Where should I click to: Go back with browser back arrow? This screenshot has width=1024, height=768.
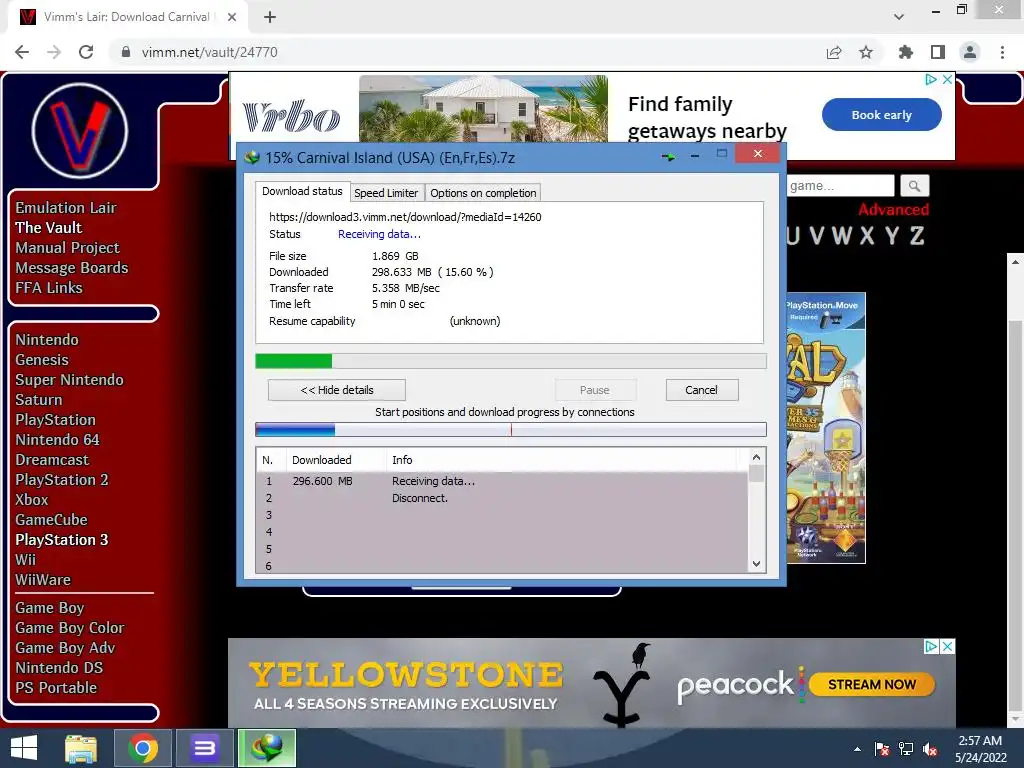[22, 52]
